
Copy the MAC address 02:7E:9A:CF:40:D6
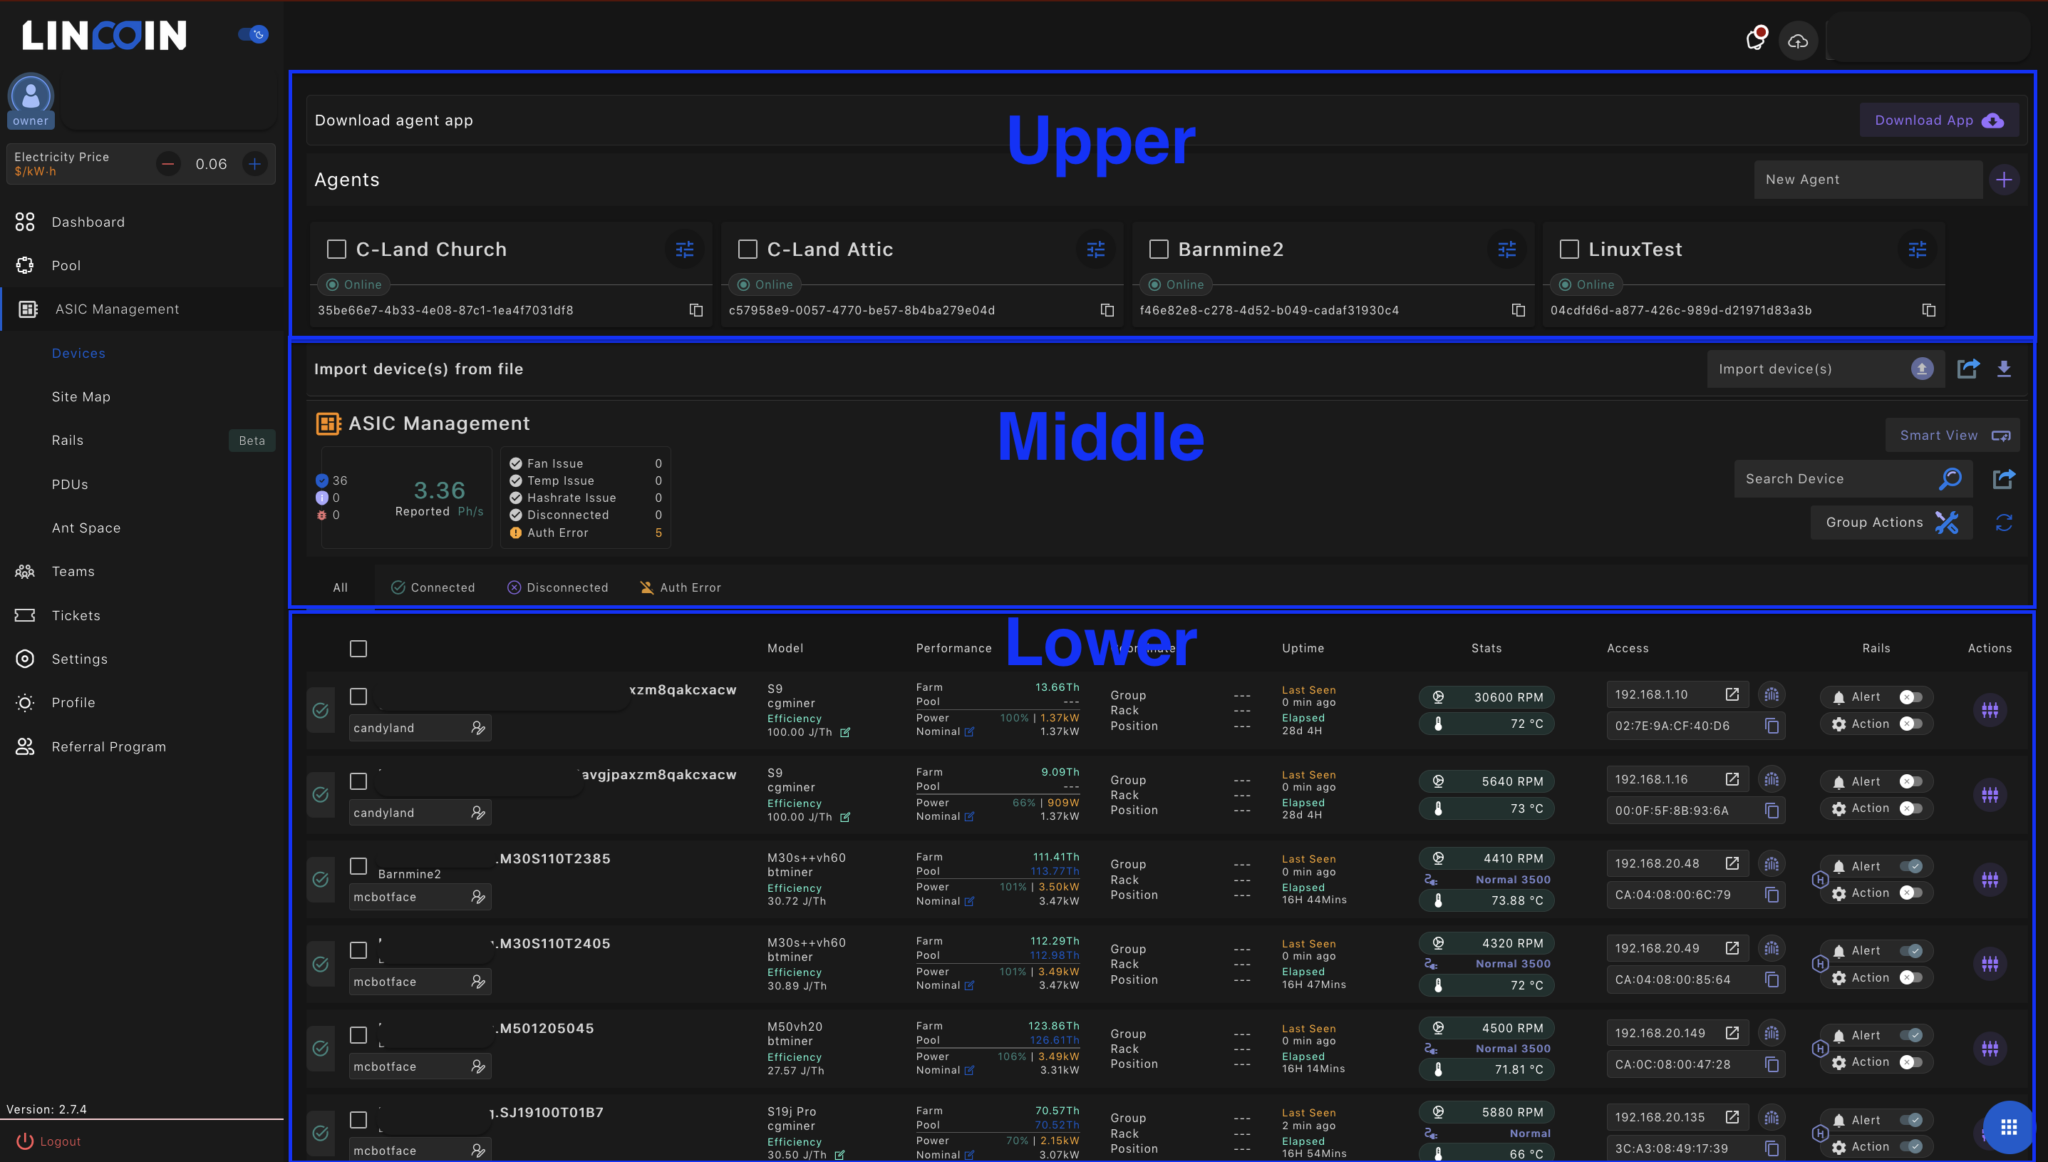click(1774, 725)
